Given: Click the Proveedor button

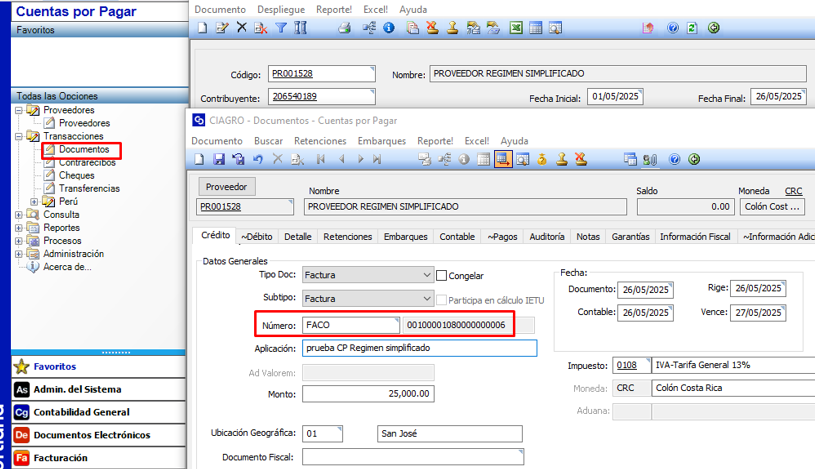Looking at the screenshot, I should pos(226,187).
